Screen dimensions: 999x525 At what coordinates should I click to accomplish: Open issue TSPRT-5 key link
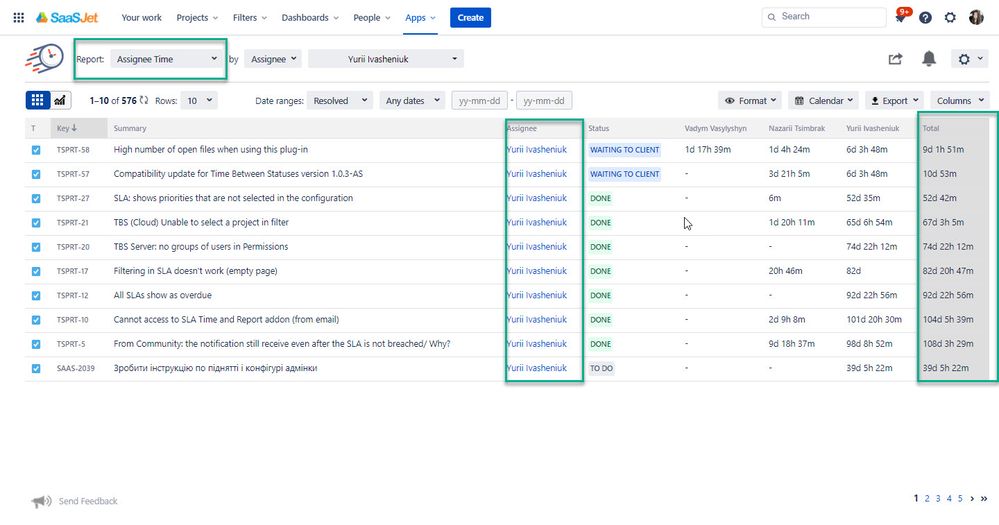[x=71, y=344]
